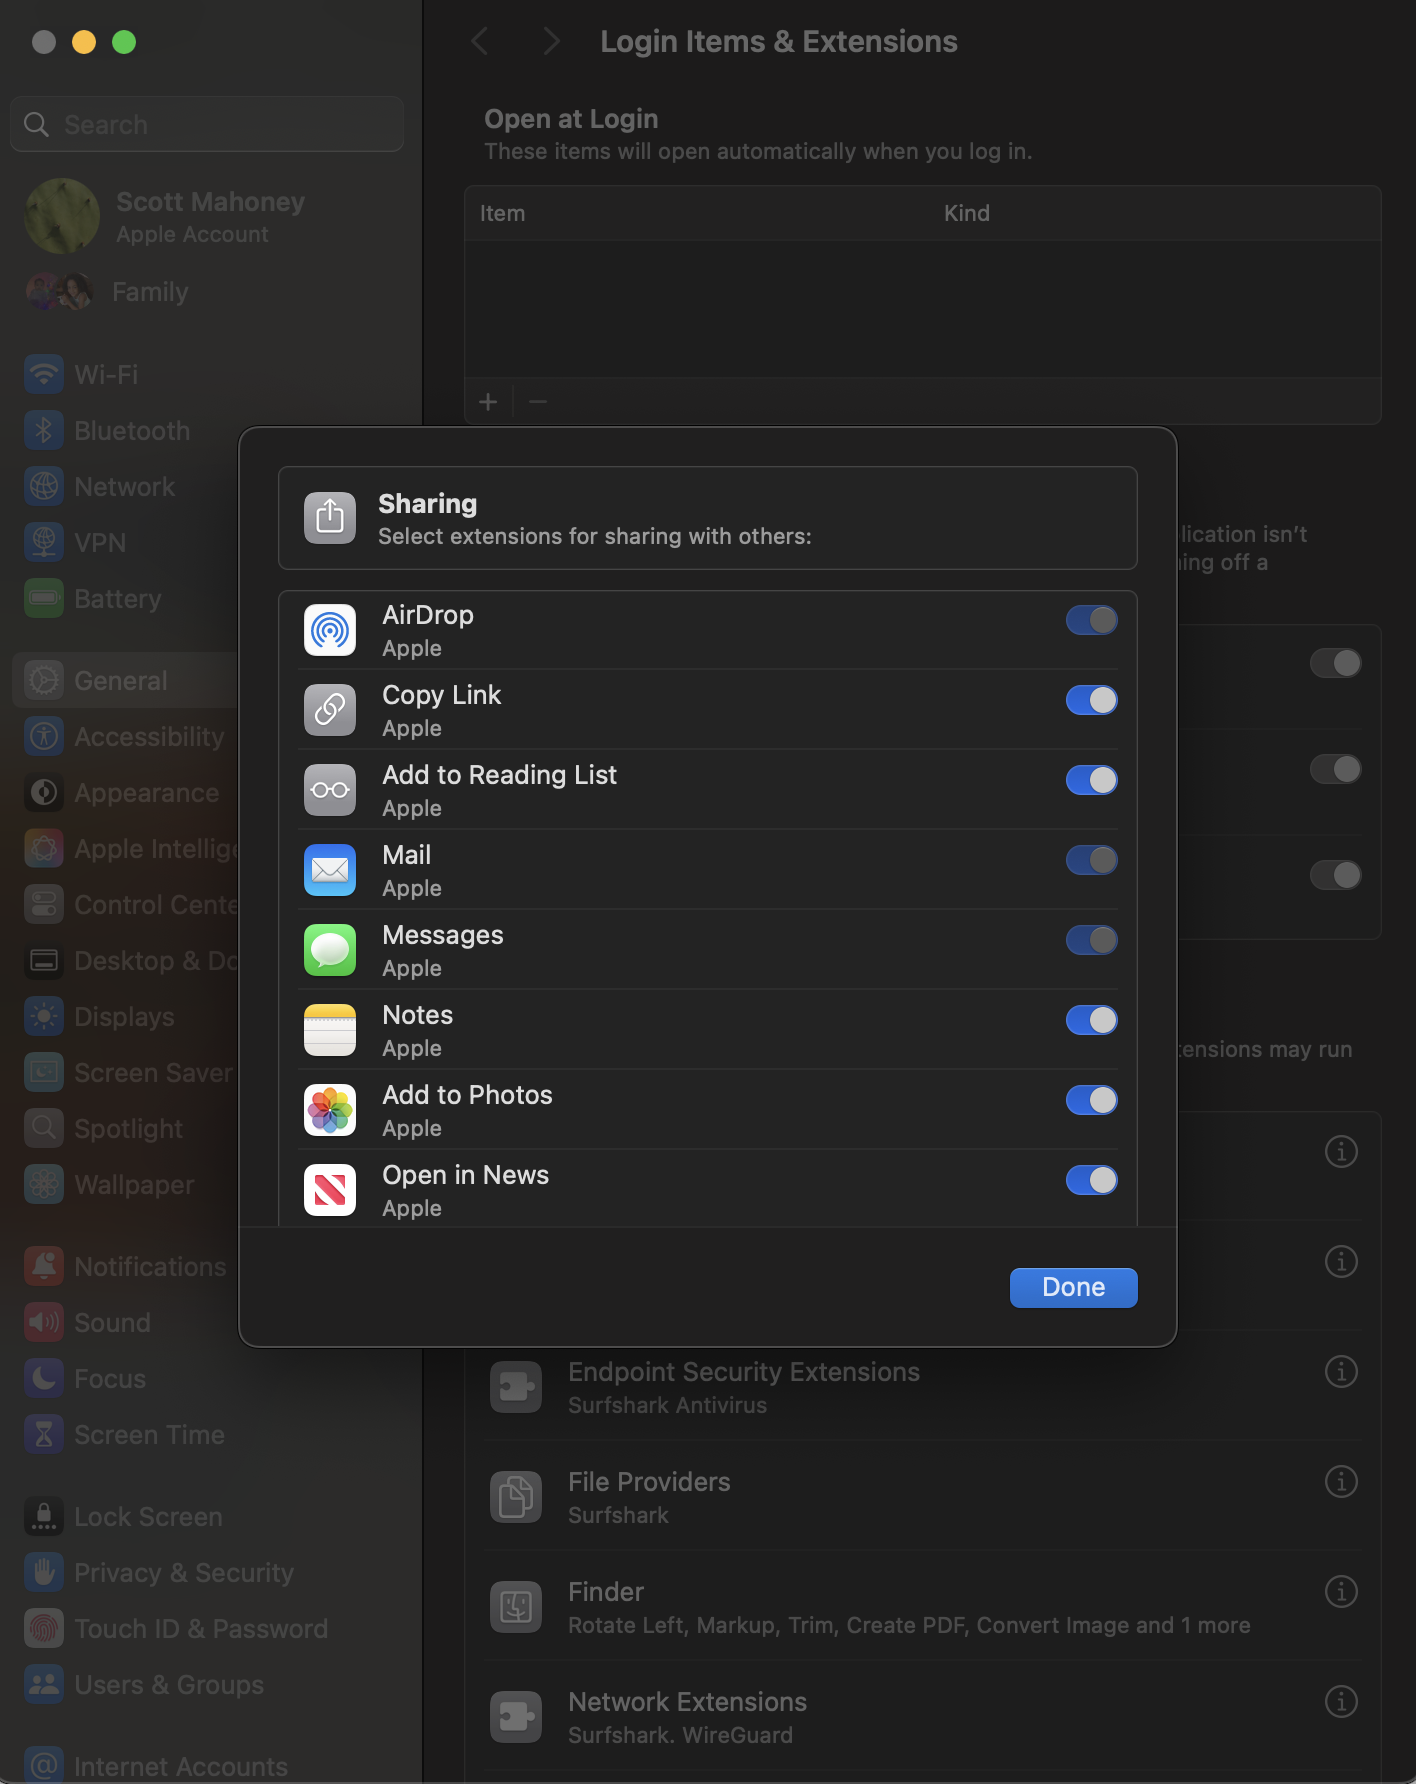Select Lock Screen in the sidebar

[x=148, y=1517]
